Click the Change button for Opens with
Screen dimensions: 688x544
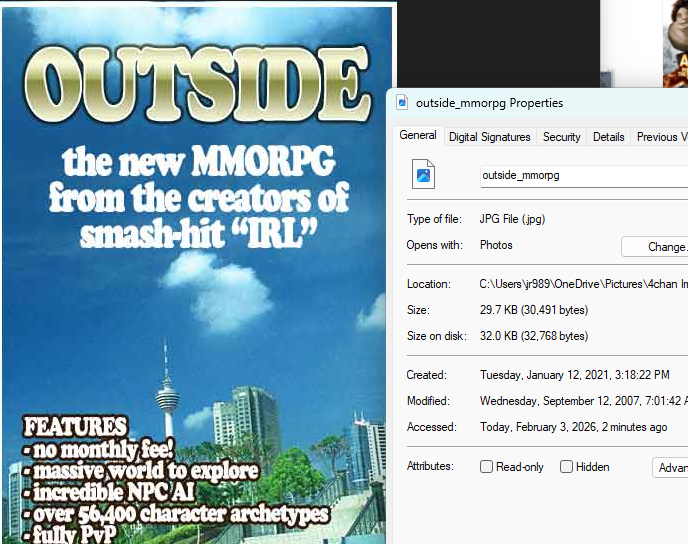655,247
